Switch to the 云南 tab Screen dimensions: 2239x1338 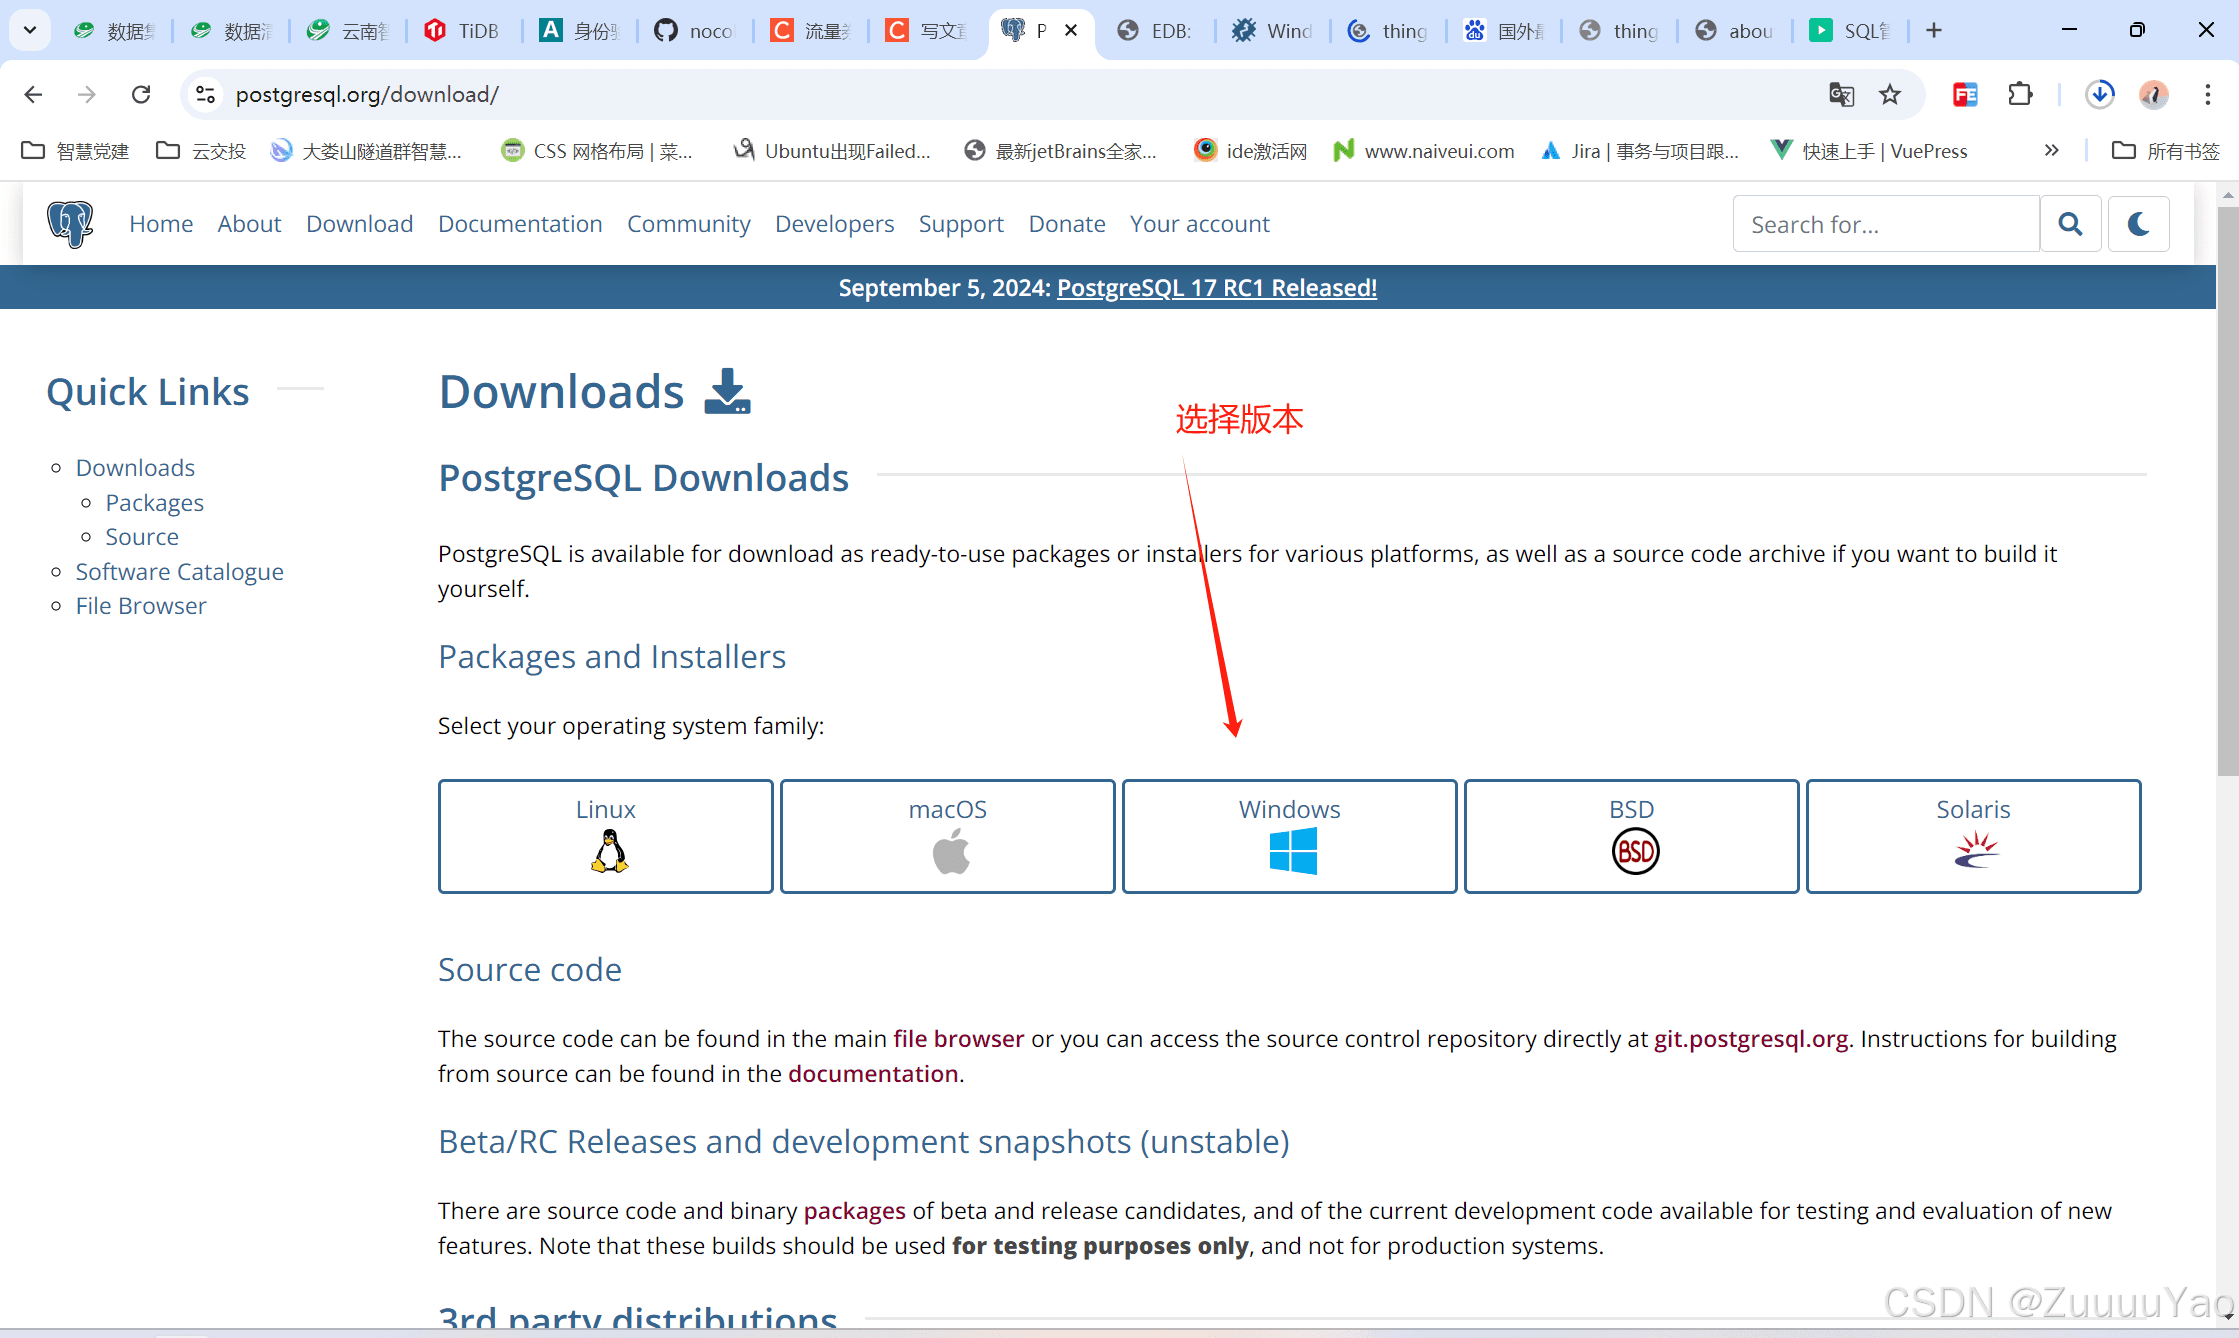coord(347,30)
